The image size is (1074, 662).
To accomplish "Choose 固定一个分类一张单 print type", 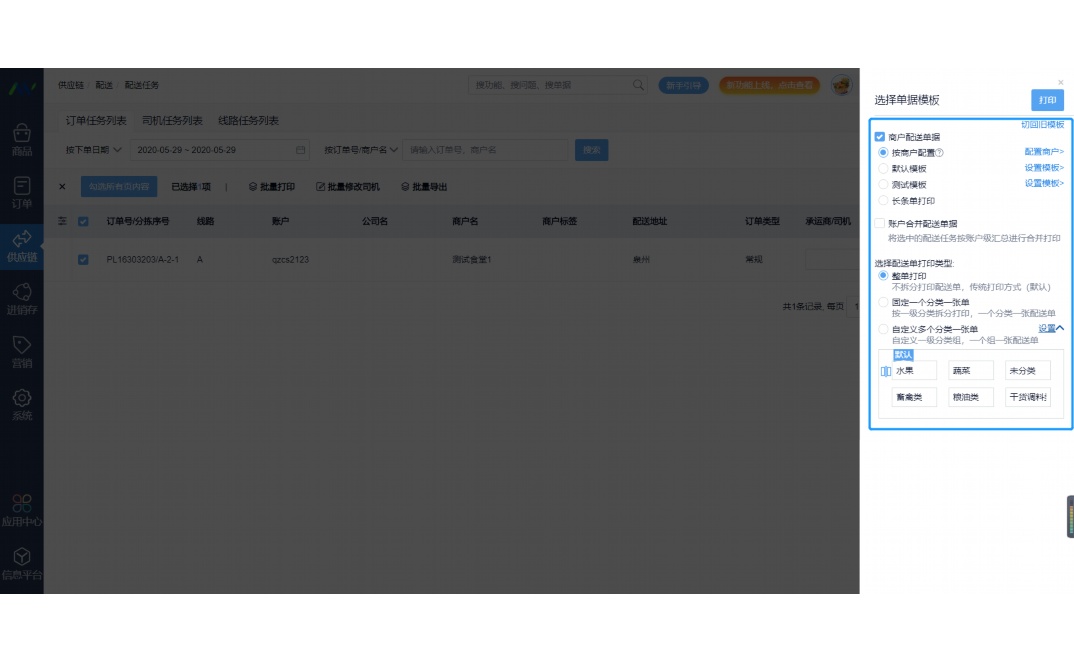I will 883,302.
